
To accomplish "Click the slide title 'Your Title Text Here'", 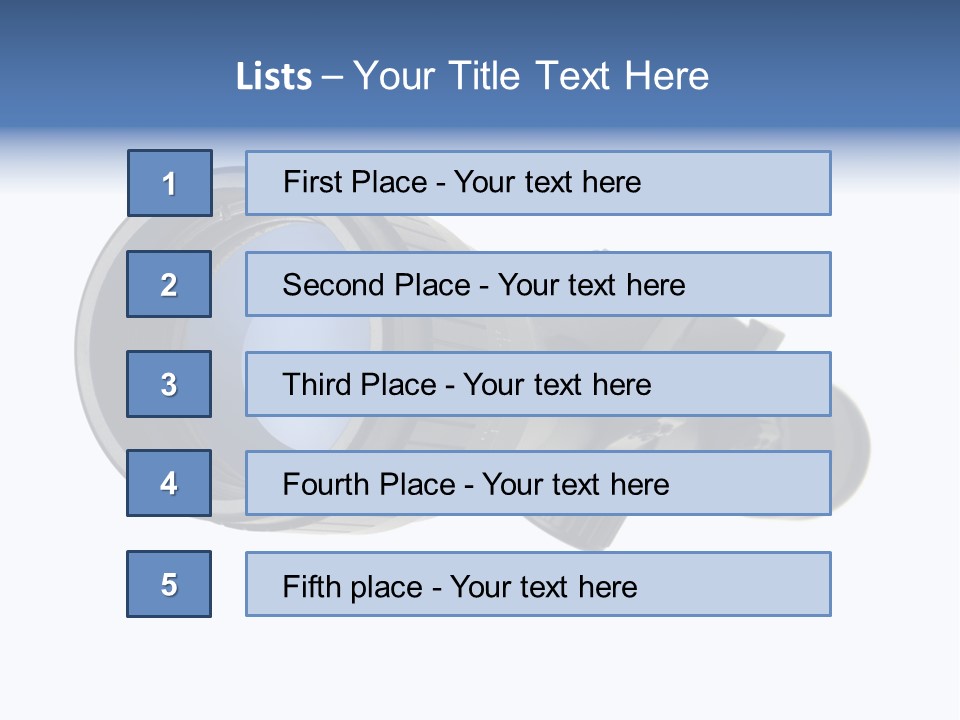I will [x=531, y=76].
